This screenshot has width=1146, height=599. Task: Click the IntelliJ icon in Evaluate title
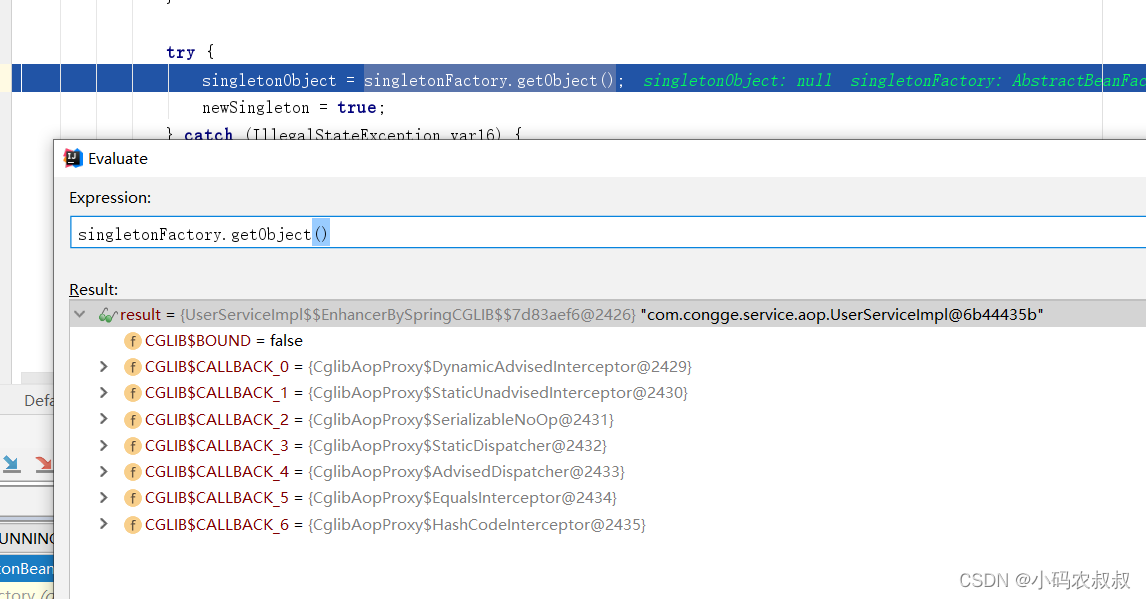[73, 158]
